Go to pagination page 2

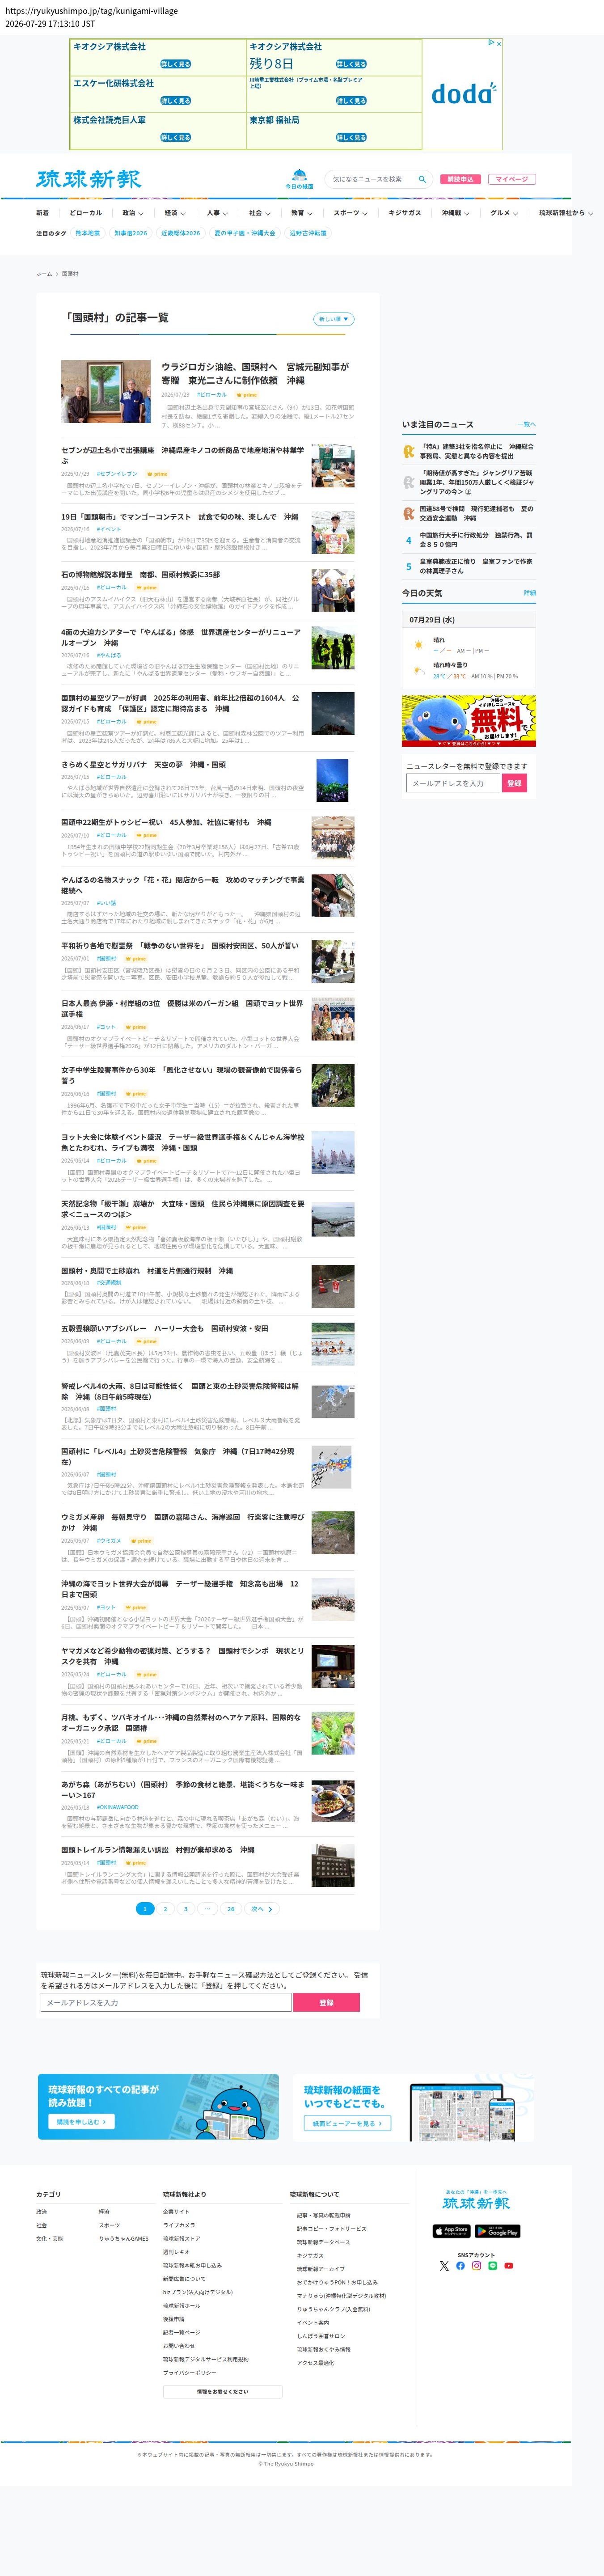[x=165, y=1909]
